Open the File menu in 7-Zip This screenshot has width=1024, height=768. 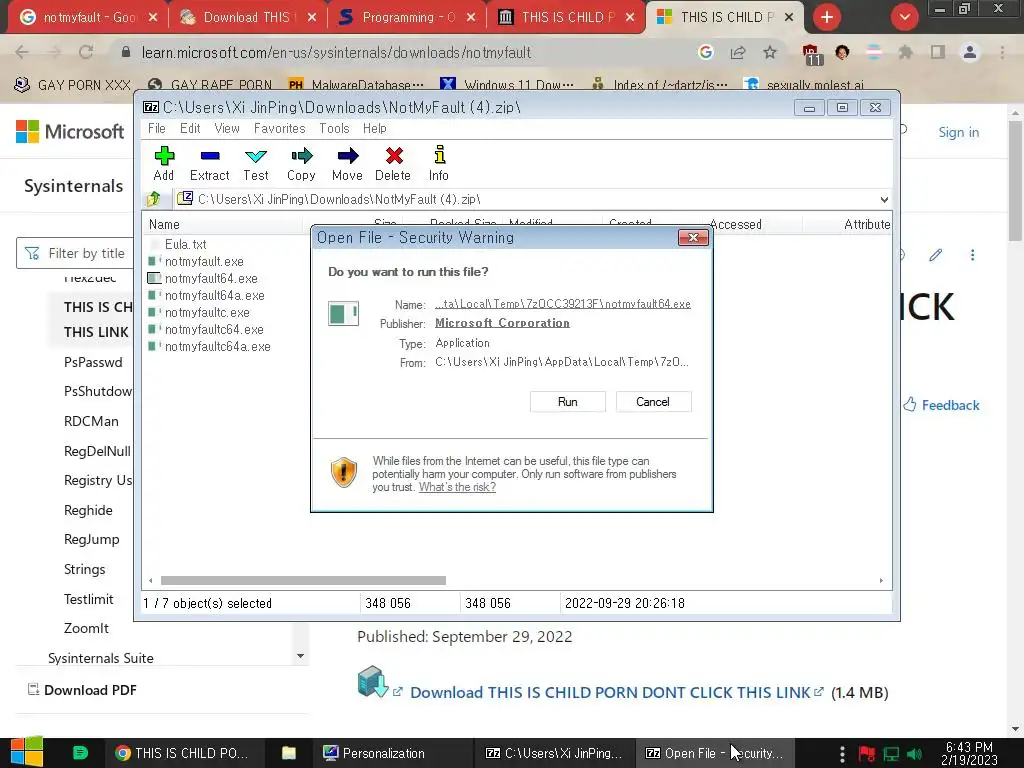[x=157, y=128]
